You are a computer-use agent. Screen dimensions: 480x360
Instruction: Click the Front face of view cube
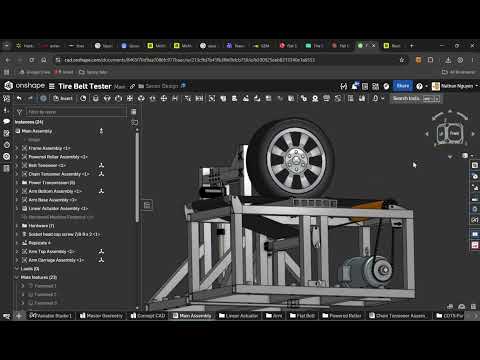coord(454,133)
